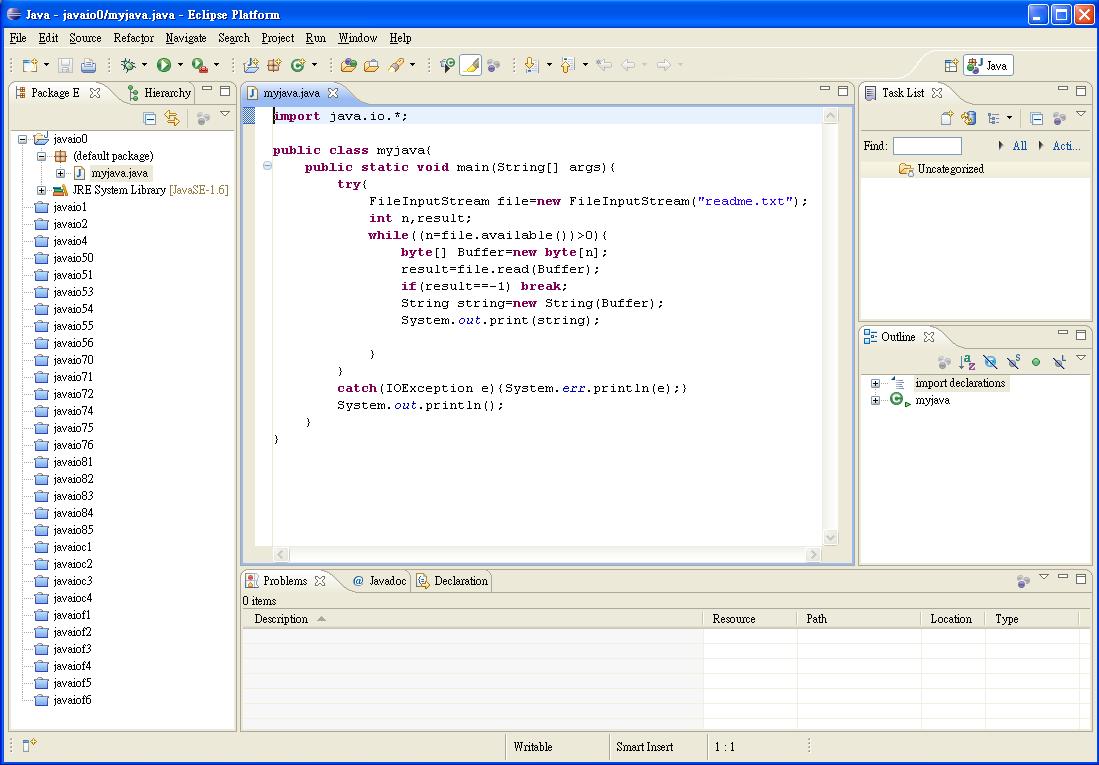Switch to the Javadoc tab
Screen dimensions: 1099x765
pos(379,581)
